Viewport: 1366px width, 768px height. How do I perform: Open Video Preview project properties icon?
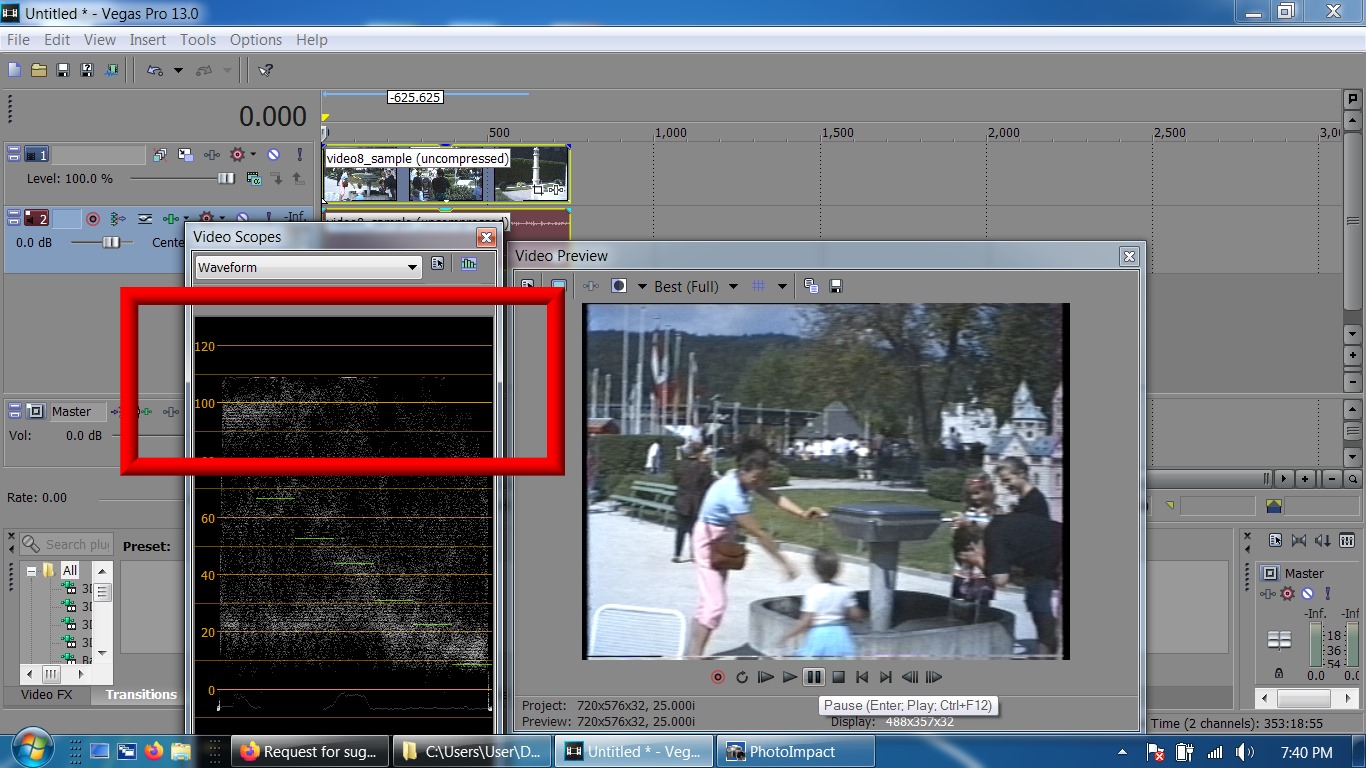pyautogui.click(x=526, y=286)
